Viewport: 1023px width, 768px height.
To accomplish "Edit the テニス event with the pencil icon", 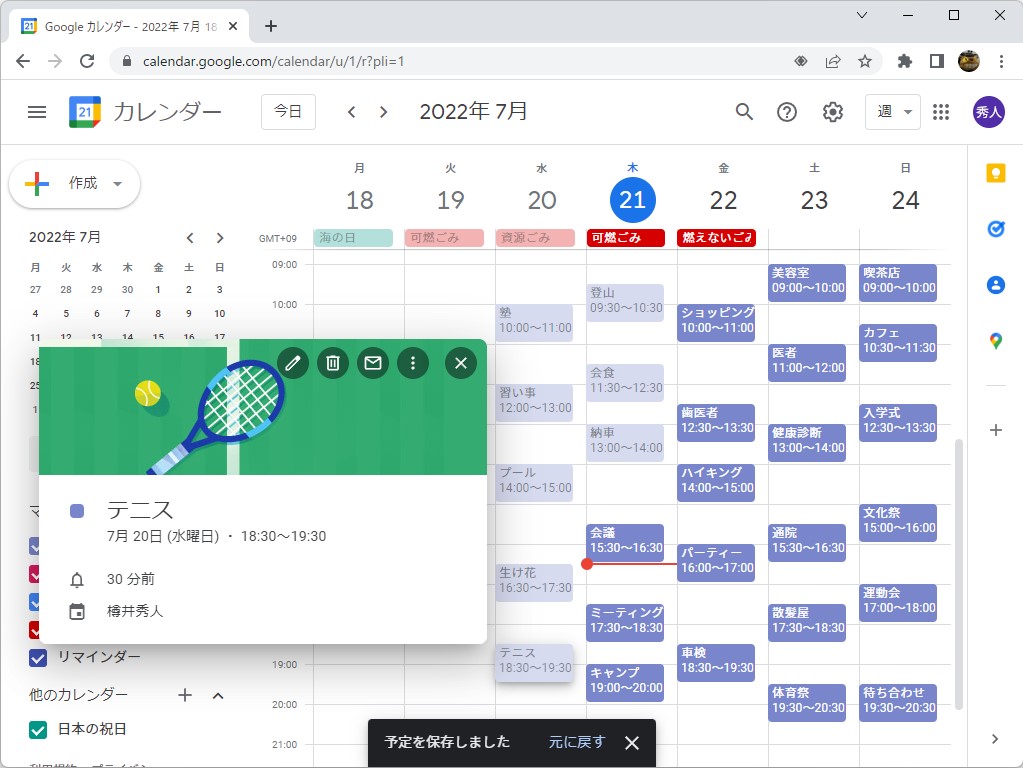I will point(292,364).
